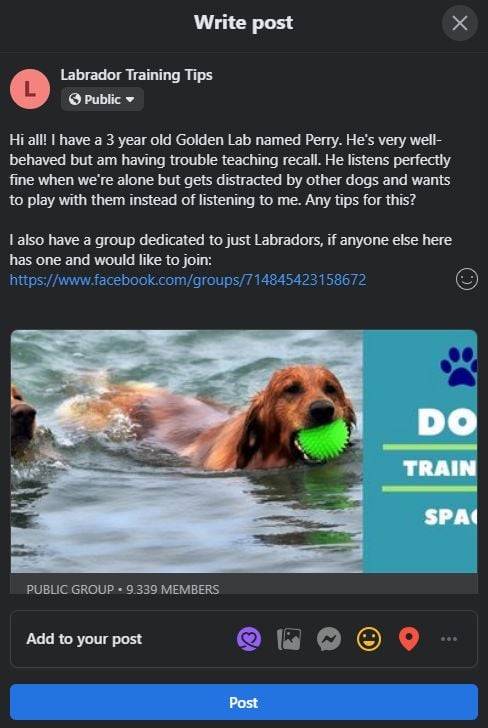Click the caret arrow next to Public
488x728 pixels.
(130, 99)
